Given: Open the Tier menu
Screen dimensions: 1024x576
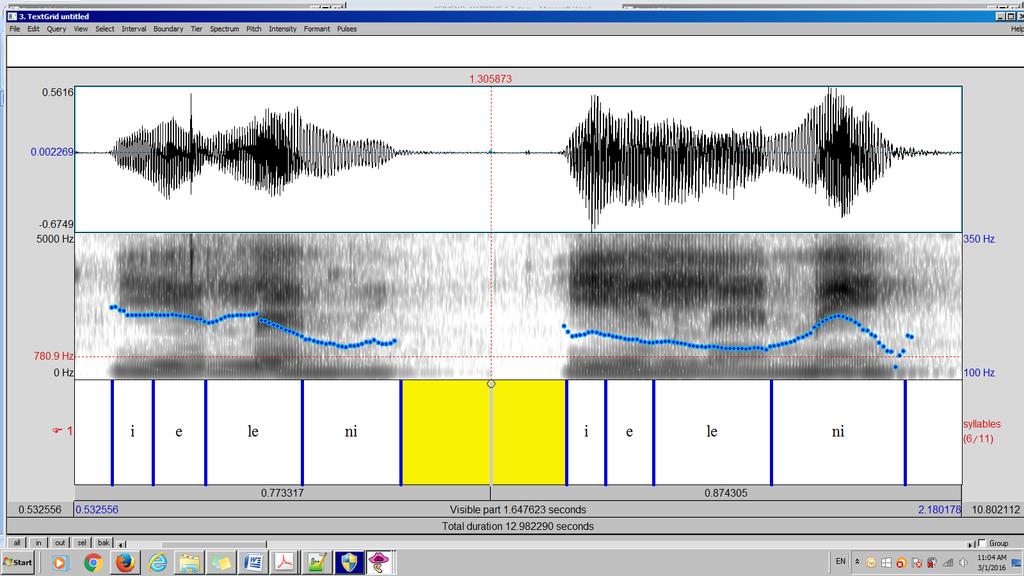Looking at the screenshot, I should point(196,29).
